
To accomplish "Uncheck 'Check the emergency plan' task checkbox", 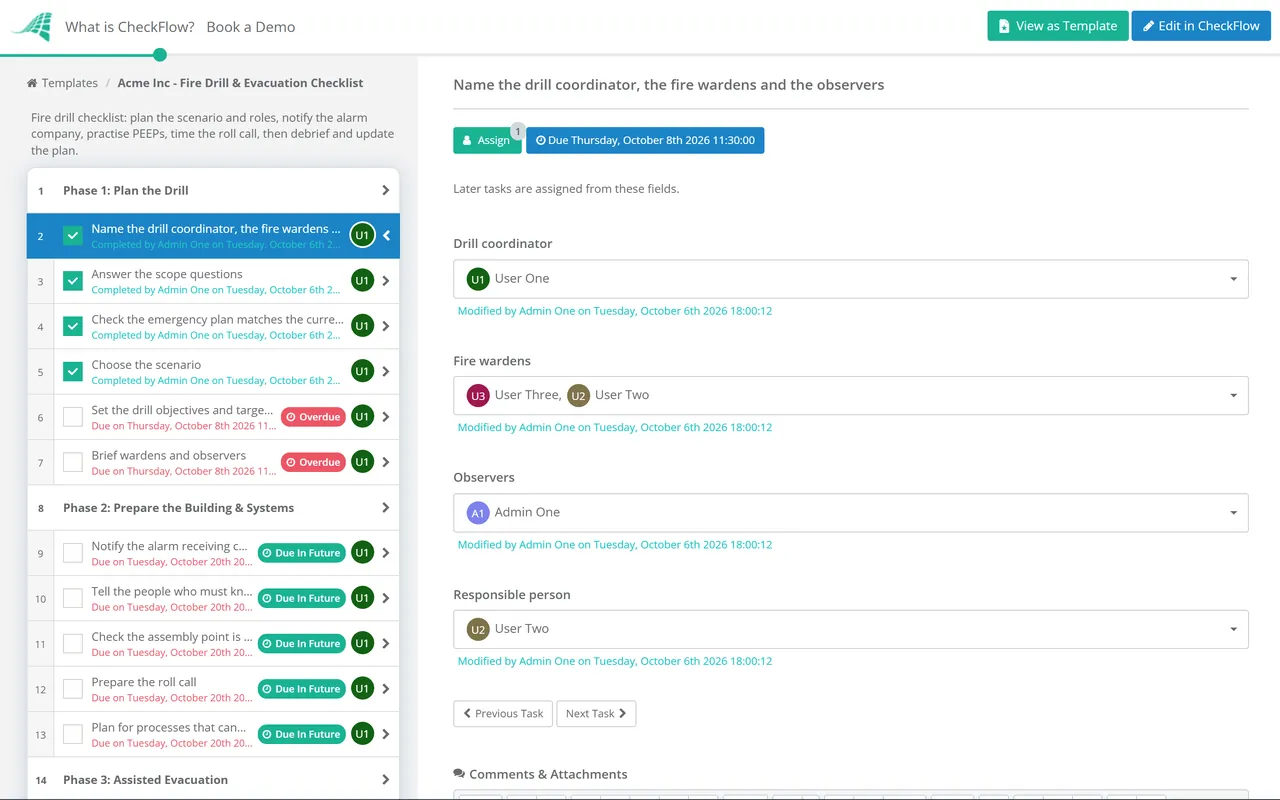I will coord(73,326).
